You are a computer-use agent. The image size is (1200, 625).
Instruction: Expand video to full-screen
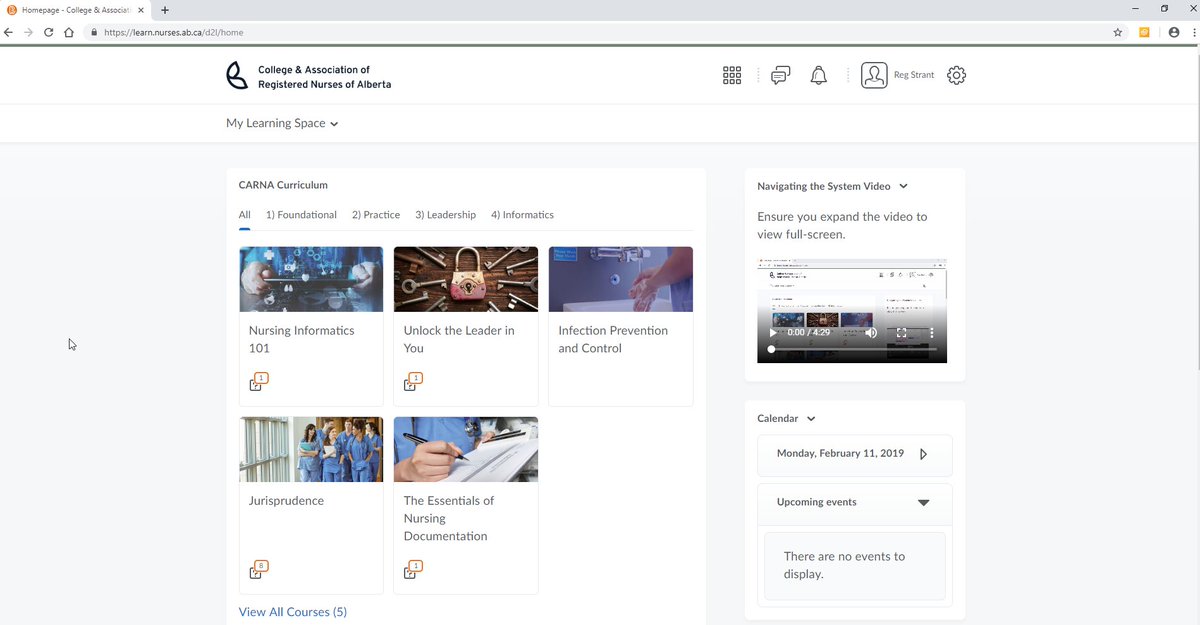click(901, 332)
